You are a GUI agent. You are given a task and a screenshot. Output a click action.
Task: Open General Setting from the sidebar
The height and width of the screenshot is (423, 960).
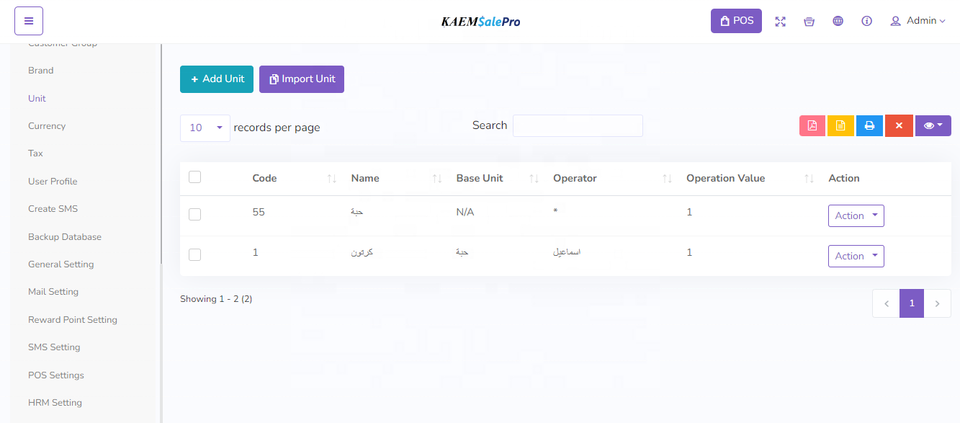point(61,264)
